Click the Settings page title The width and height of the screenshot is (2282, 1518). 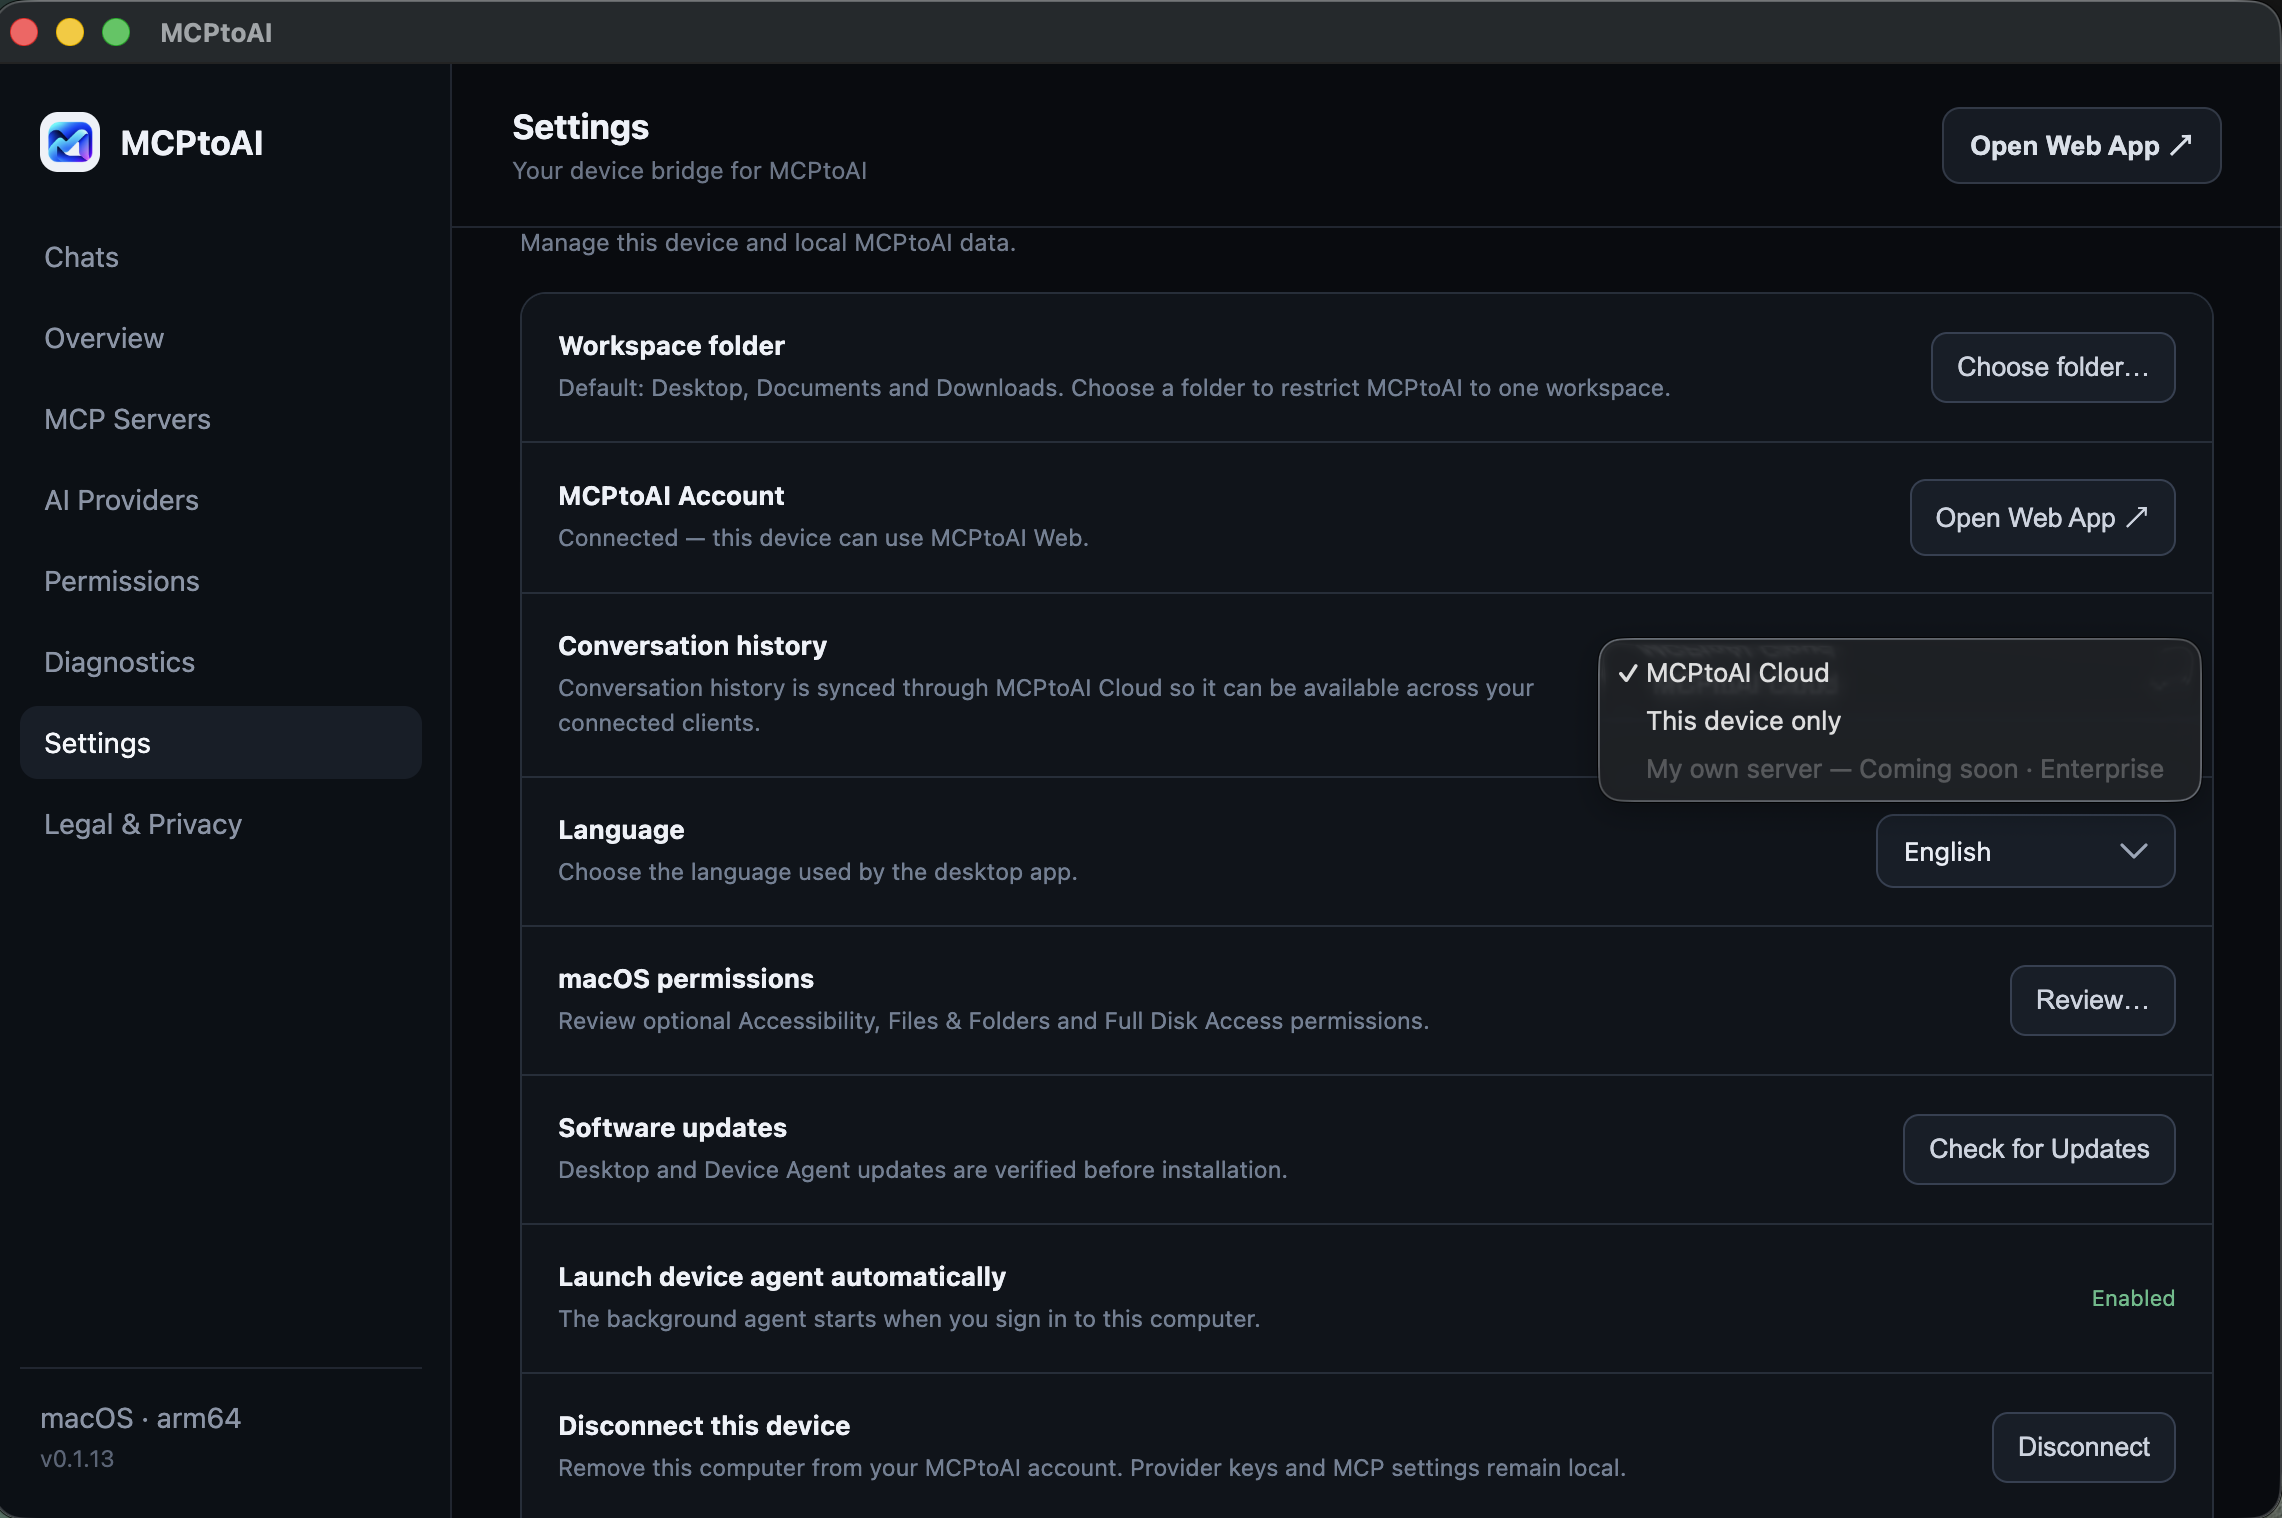(x=580, y=127)
